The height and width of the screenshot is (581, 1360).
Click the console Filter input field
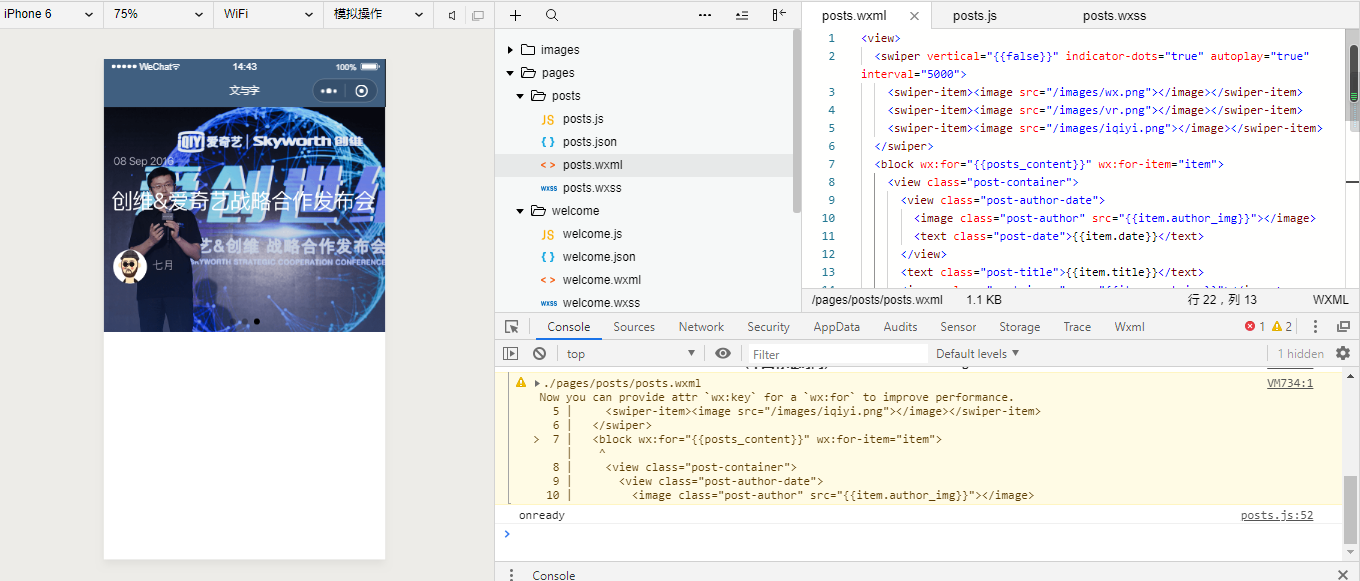838,354
